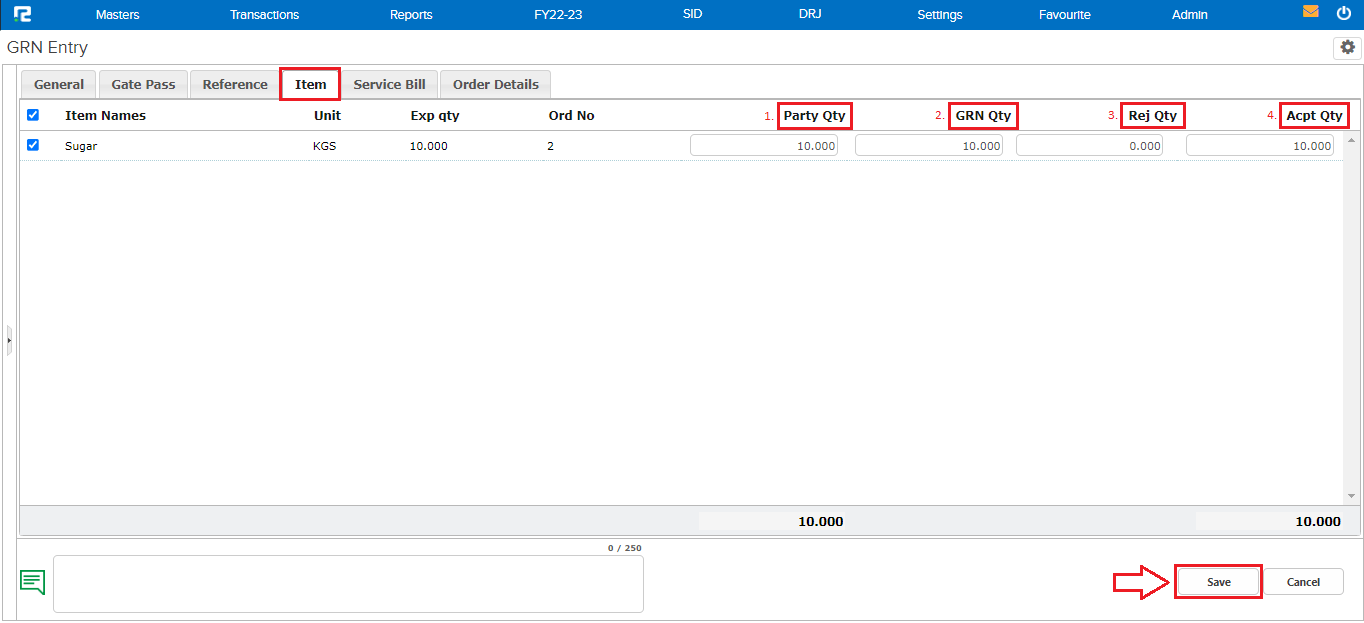The width and height of the screenshot is (1364, 623).
Task: Open the Reports menu
Action: click(x=411, y=15)
